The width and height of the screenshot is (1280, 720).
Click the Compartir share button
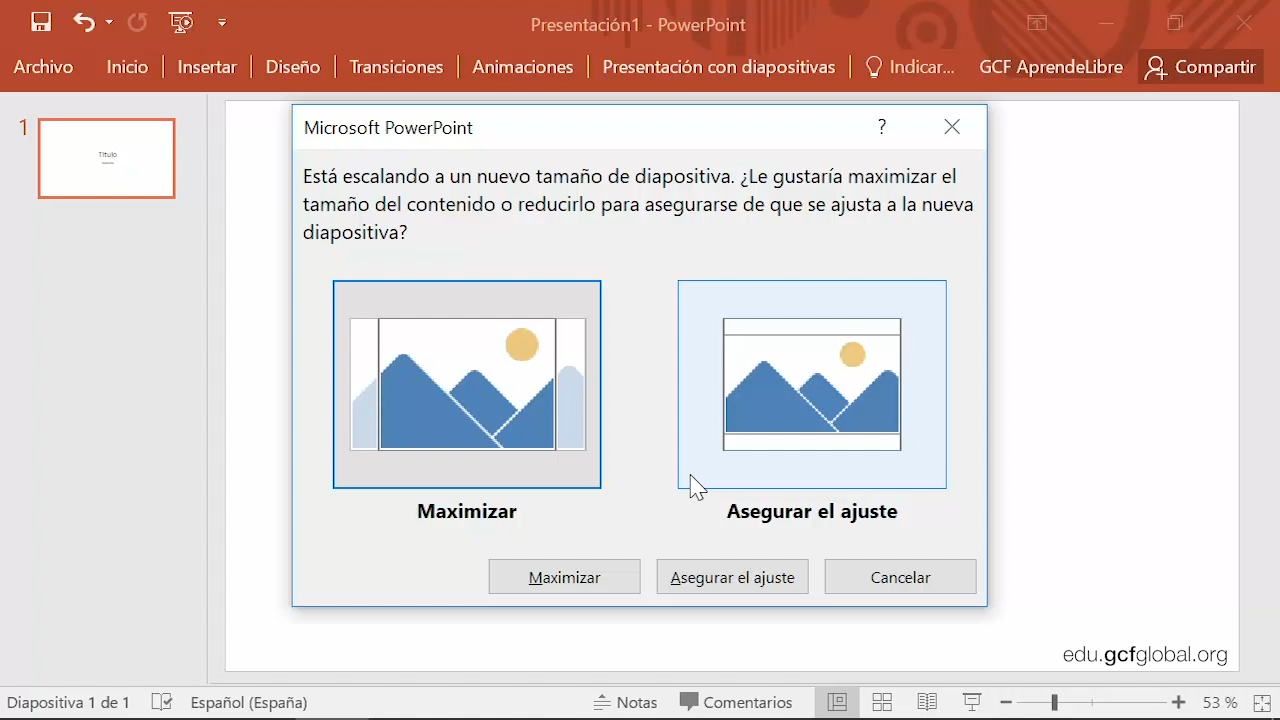pyautogui.click(x=1201, y=67)
